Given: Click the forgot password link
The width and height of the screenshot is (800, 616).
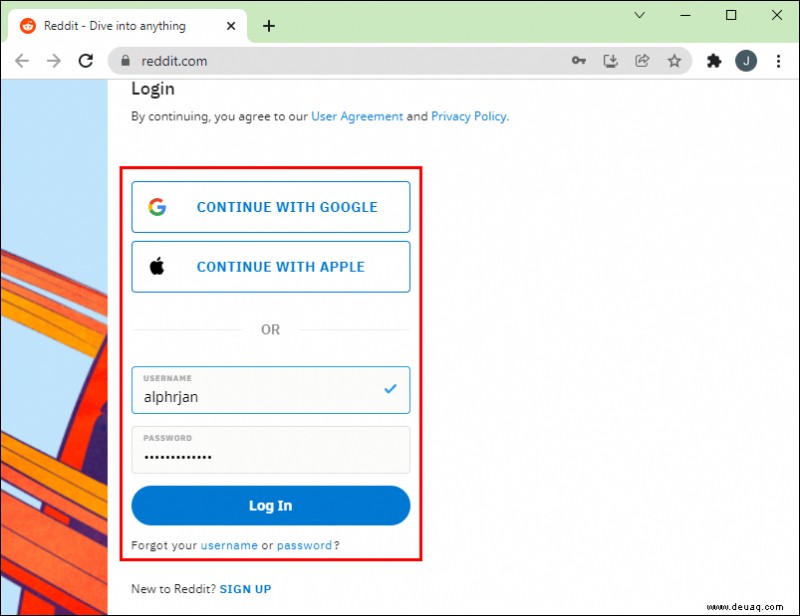Looking at the screenshot, I should 305,545.
